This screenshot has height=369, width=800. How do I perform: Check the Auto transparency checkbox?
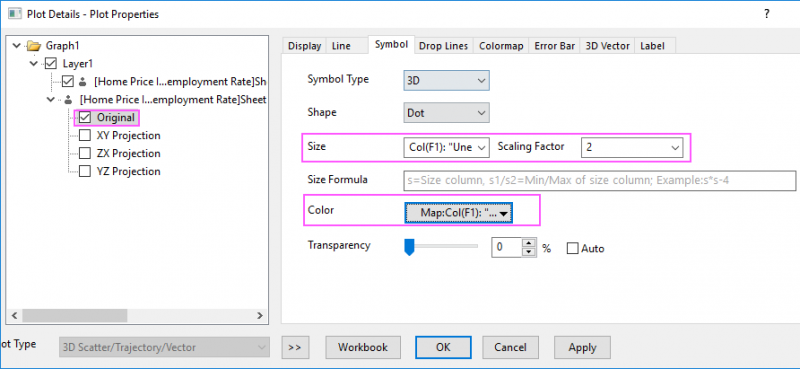pyautogui.click(x=572, y=249)
